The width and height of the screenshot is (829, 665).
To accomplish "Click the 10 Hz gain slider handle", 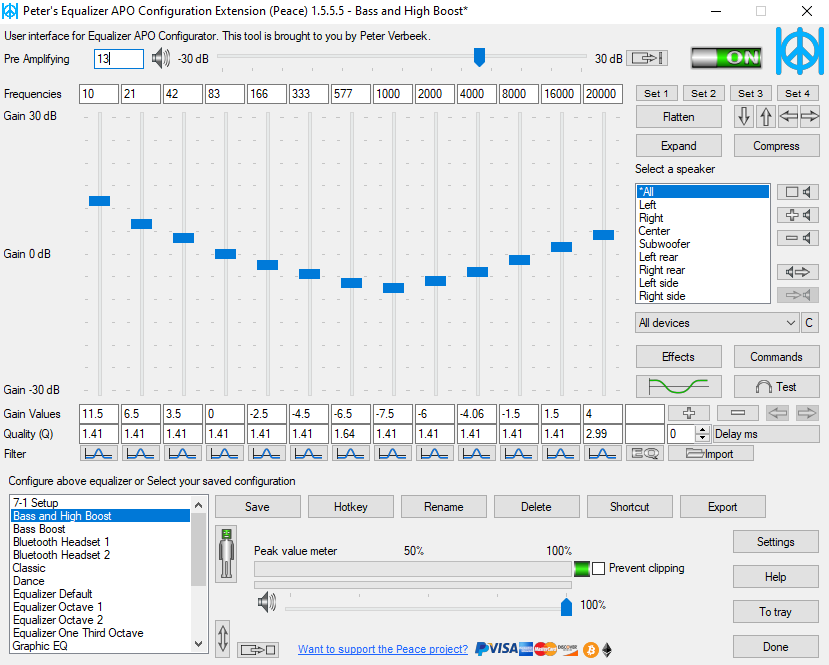I will coord(99,201).
